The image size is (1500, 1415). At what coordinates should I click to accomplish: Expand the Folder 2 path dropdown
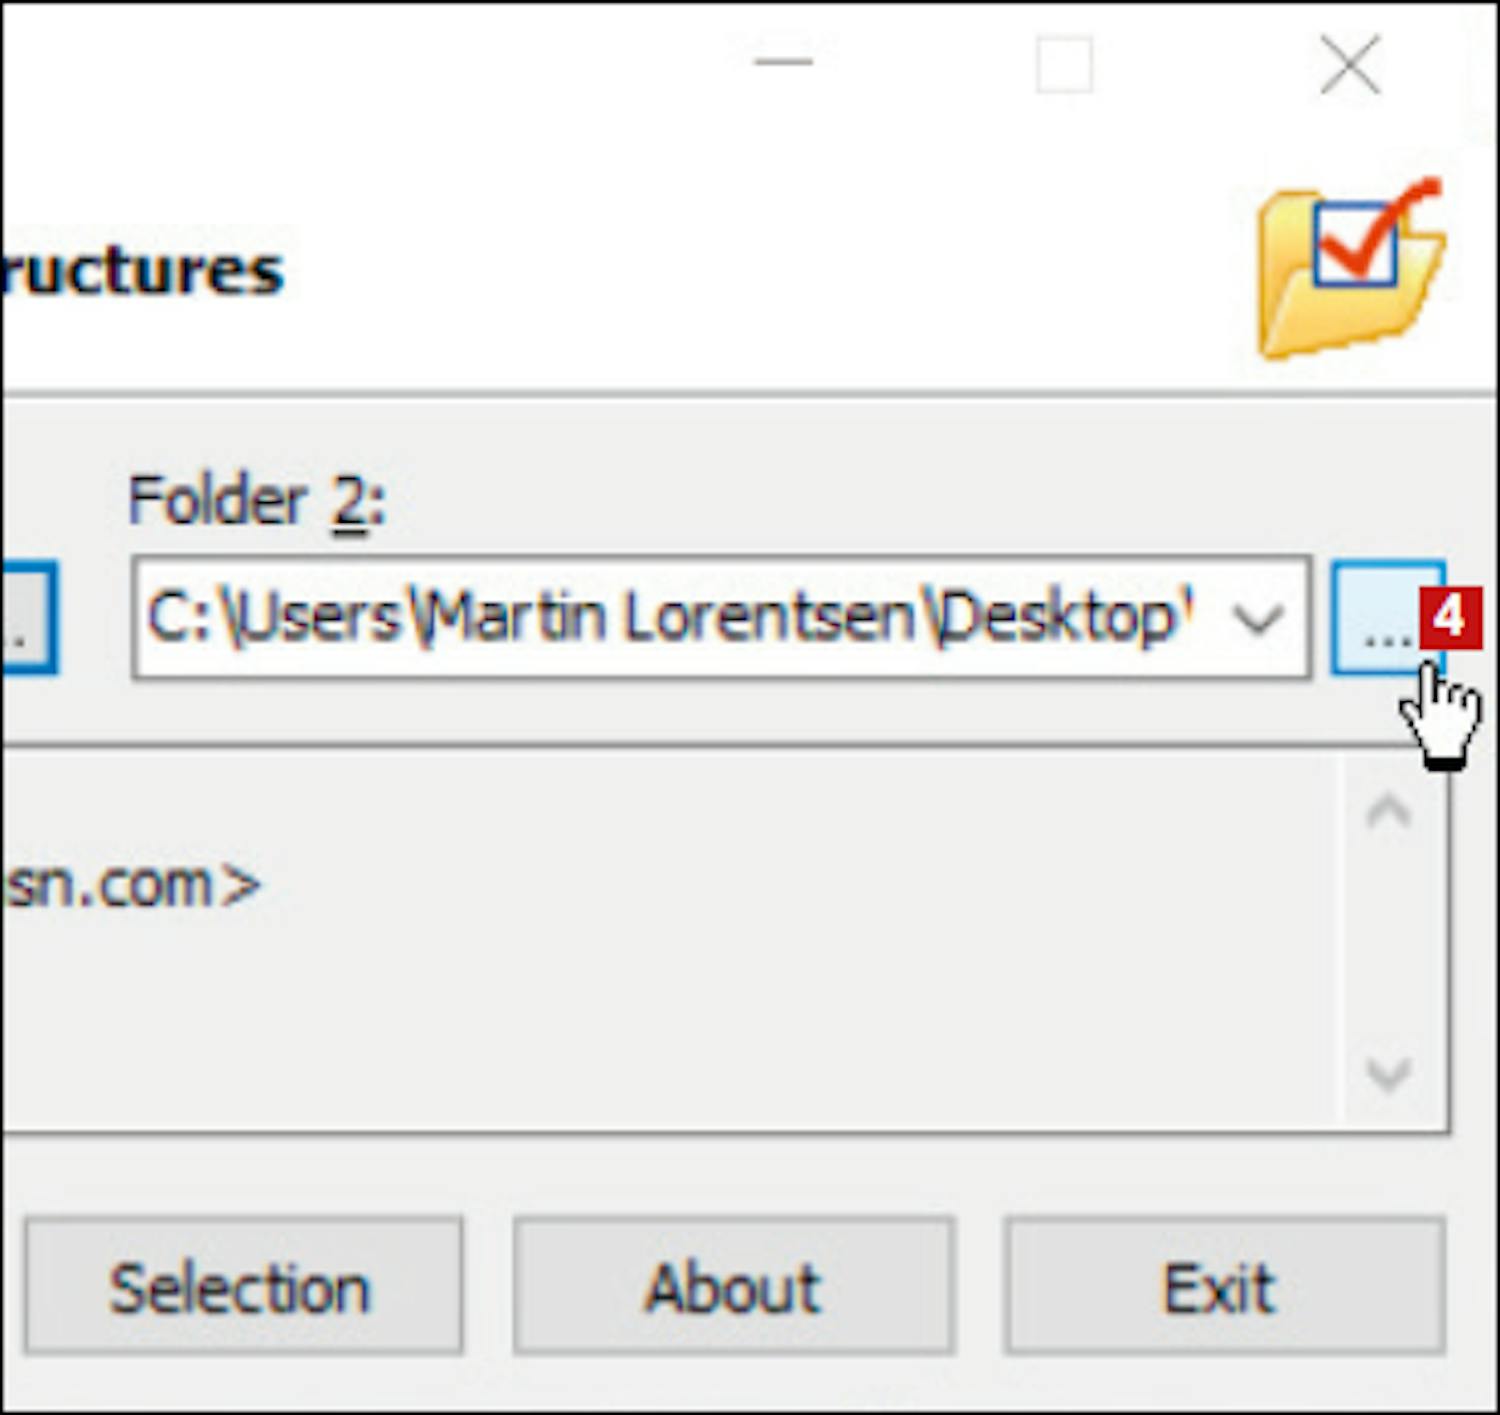tap(1257, 619)
